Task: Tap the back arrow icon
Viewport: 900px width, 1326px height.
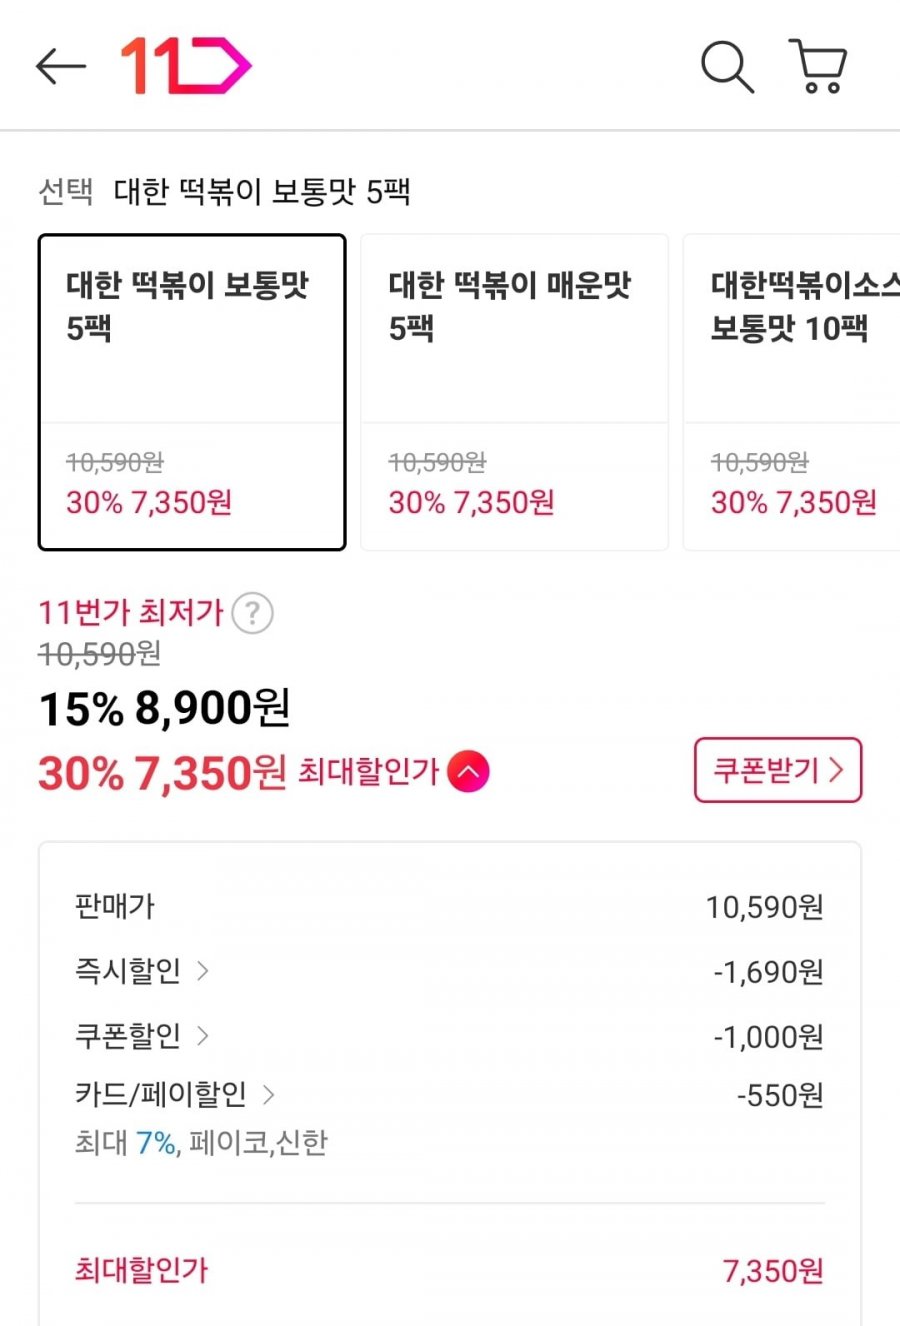Action: click(61, 67)
